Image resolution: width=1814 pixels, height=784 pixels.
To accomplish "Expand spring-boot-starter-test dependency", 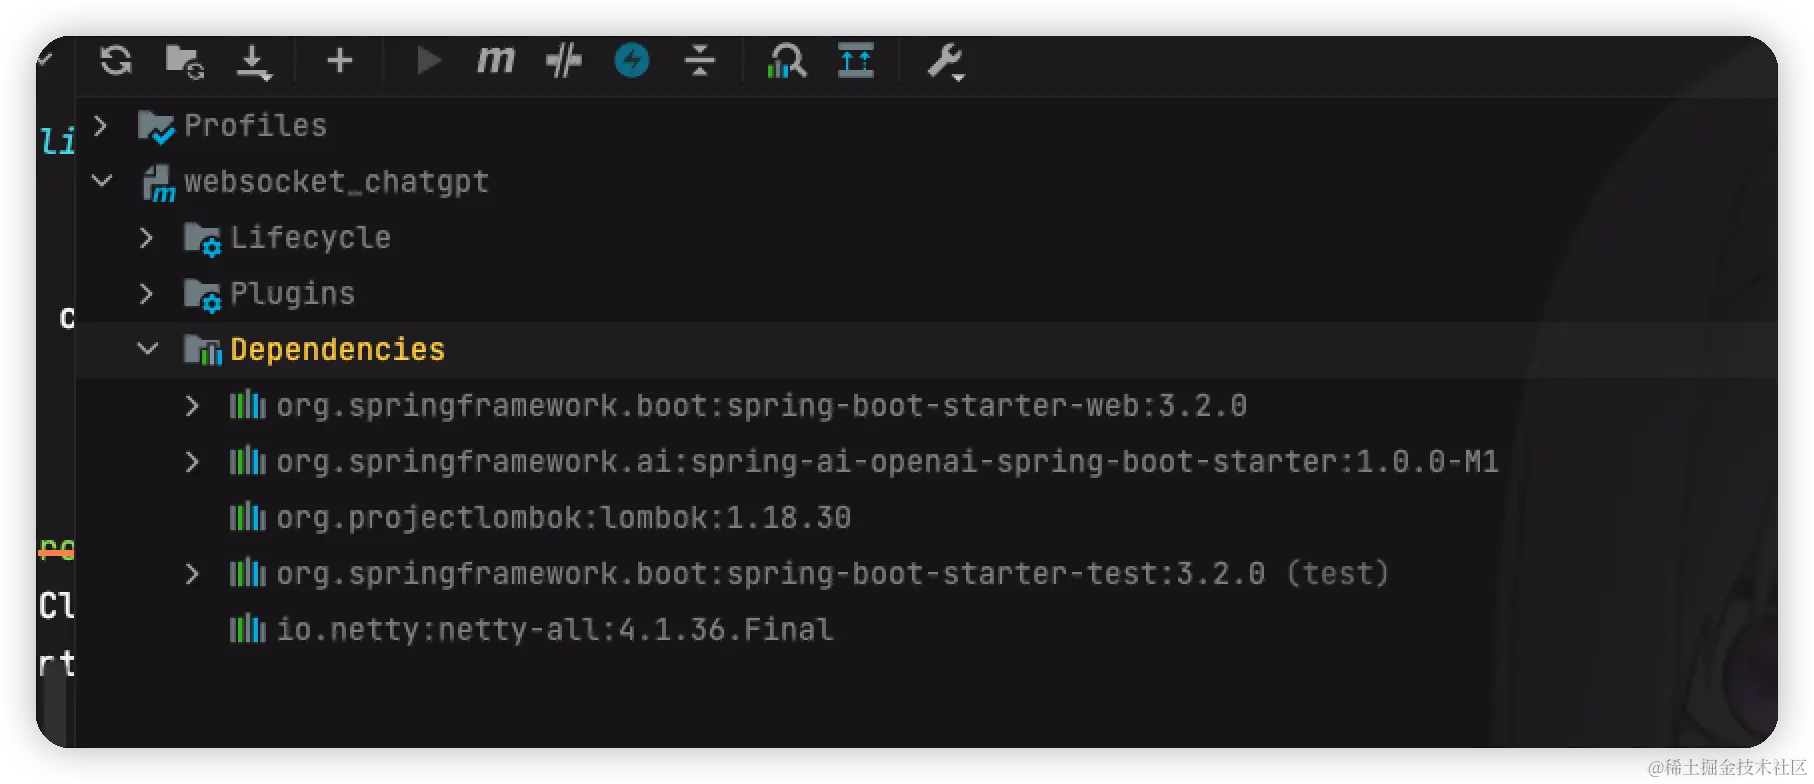I will tap(192, 573).
